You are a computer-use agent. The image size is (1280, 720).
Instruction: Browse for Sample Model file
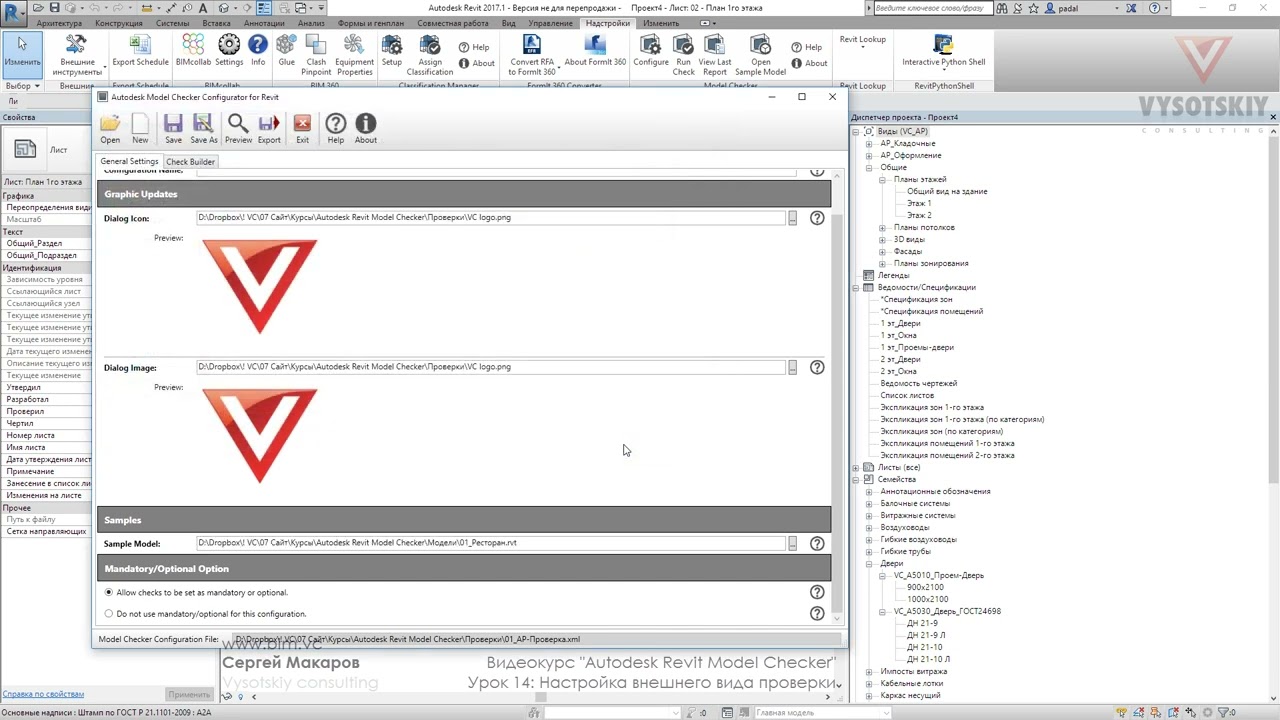coord(792,543)
